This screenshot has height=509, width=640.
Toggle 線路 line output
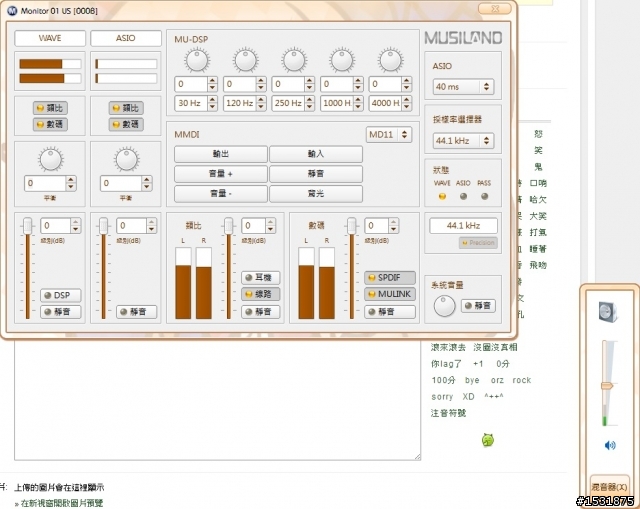click(x=260, y=294)
